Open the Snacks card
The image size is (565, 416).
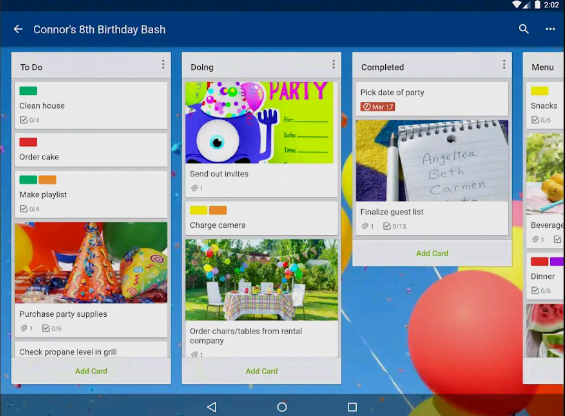[546, 105]
